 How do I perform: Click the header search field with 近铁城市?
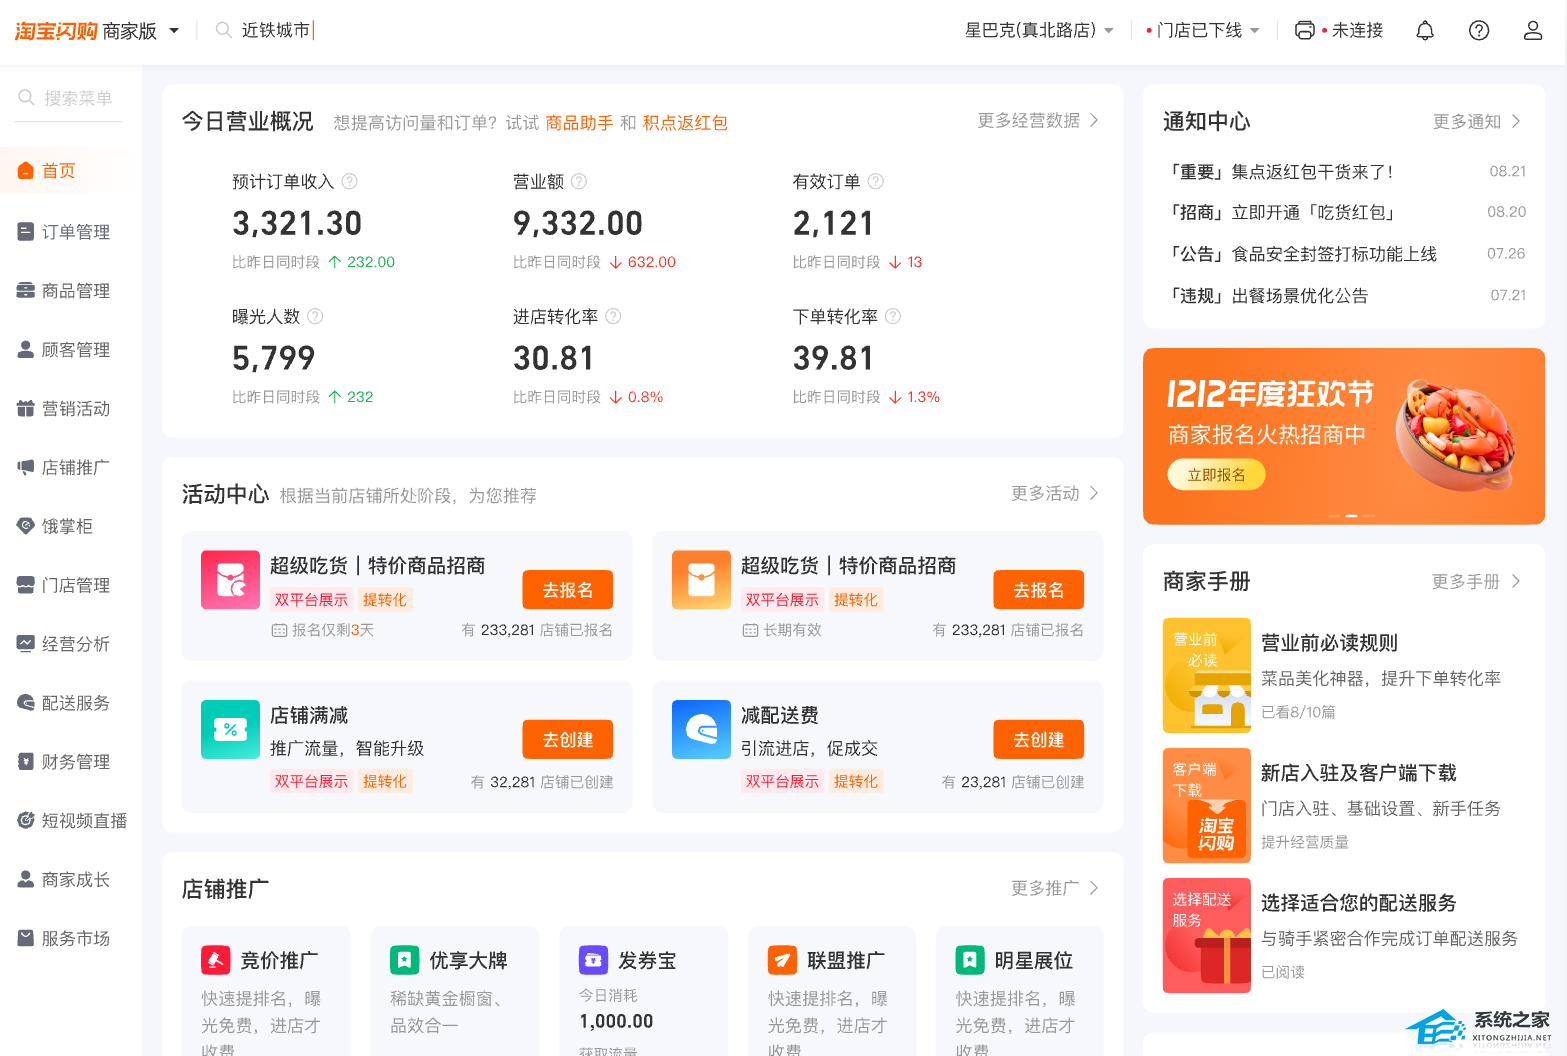pyautogui.click(x=276, y=30)
